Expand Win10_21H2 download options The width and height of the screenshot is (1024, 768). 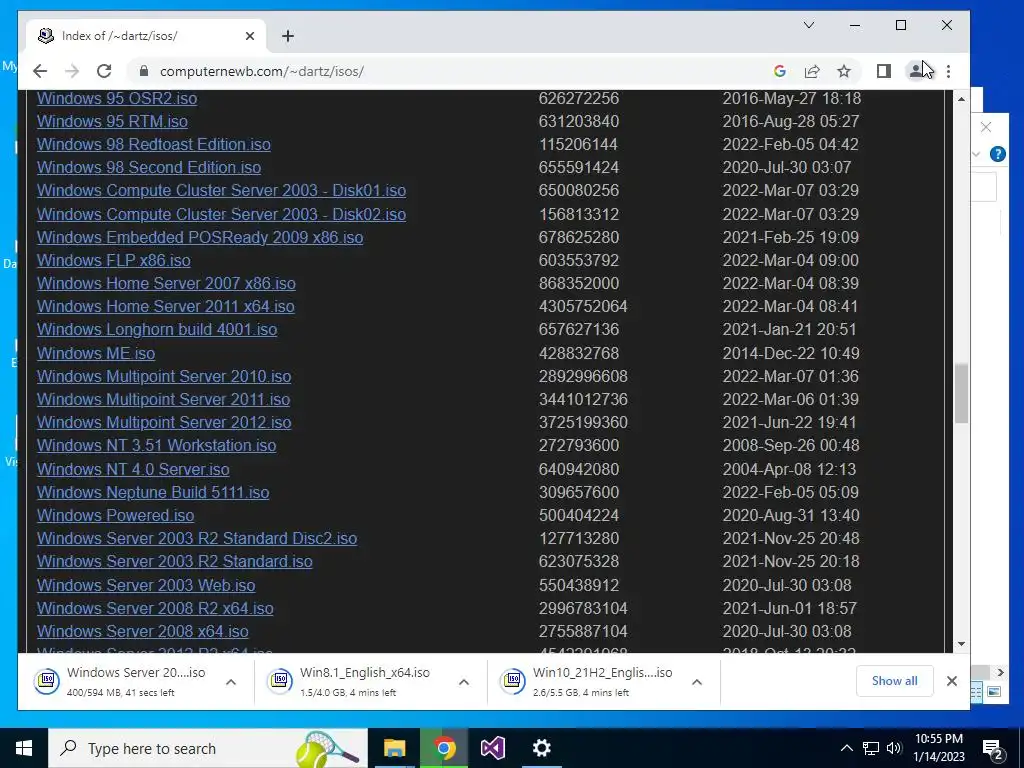click(697, 682)
